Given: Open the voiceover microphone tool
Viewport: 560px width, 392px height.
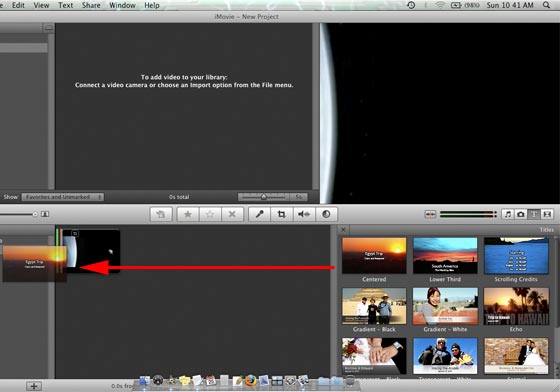Looking at the screenshot, I should (x=259, y=214).
